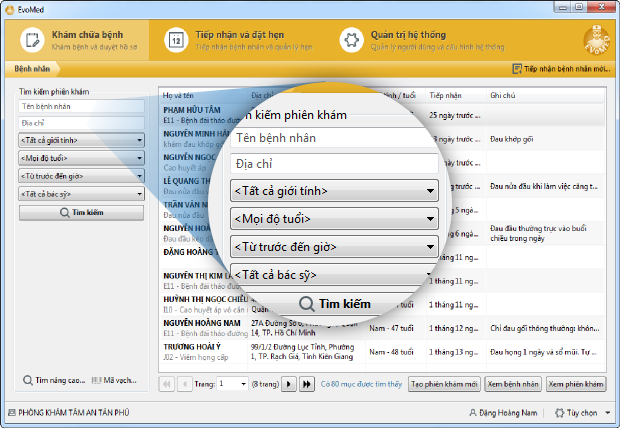Go to the next results page

(x=289, y=384)
